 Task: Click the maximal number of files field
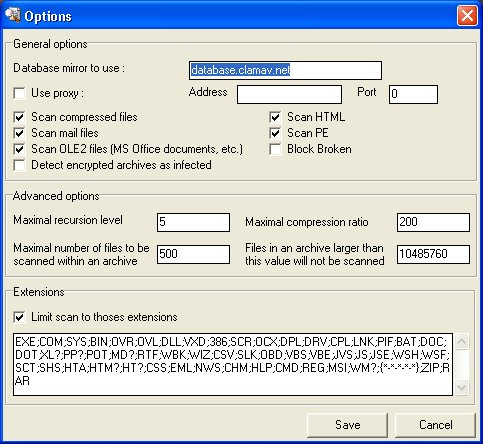click(x=193, y=254)
